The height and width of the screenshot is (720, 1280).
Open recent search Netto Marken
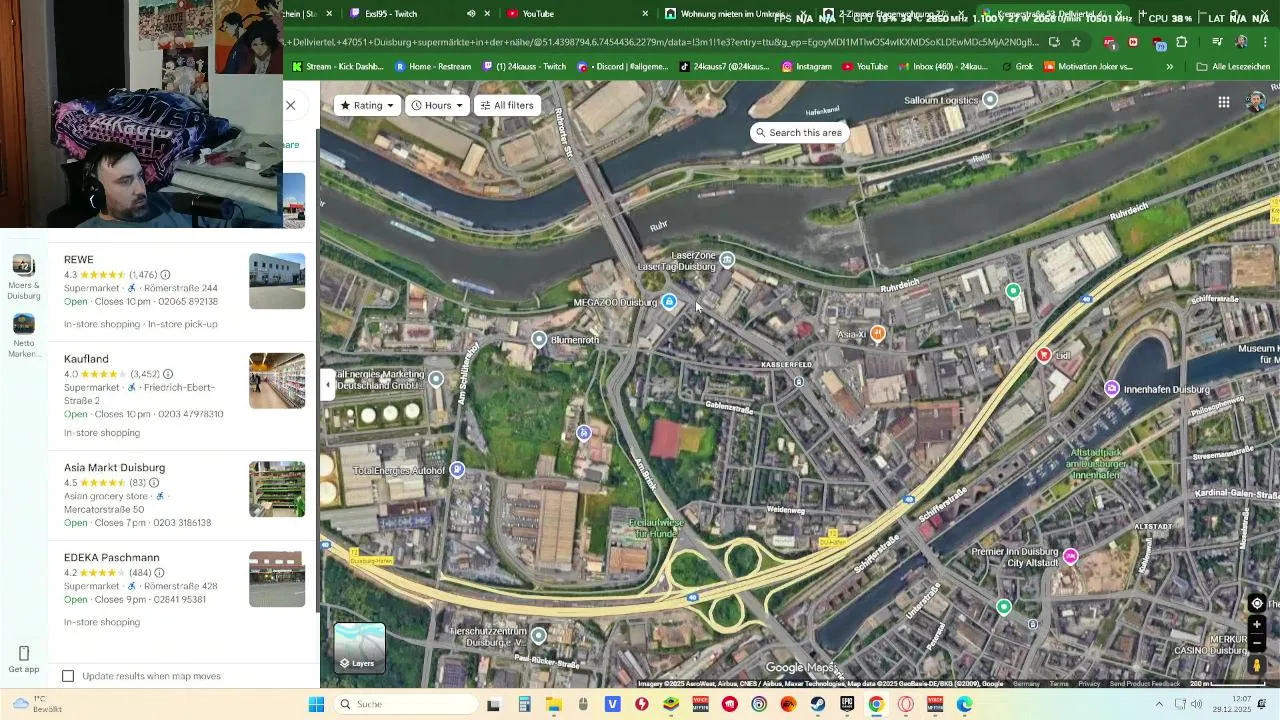(24, 336)
